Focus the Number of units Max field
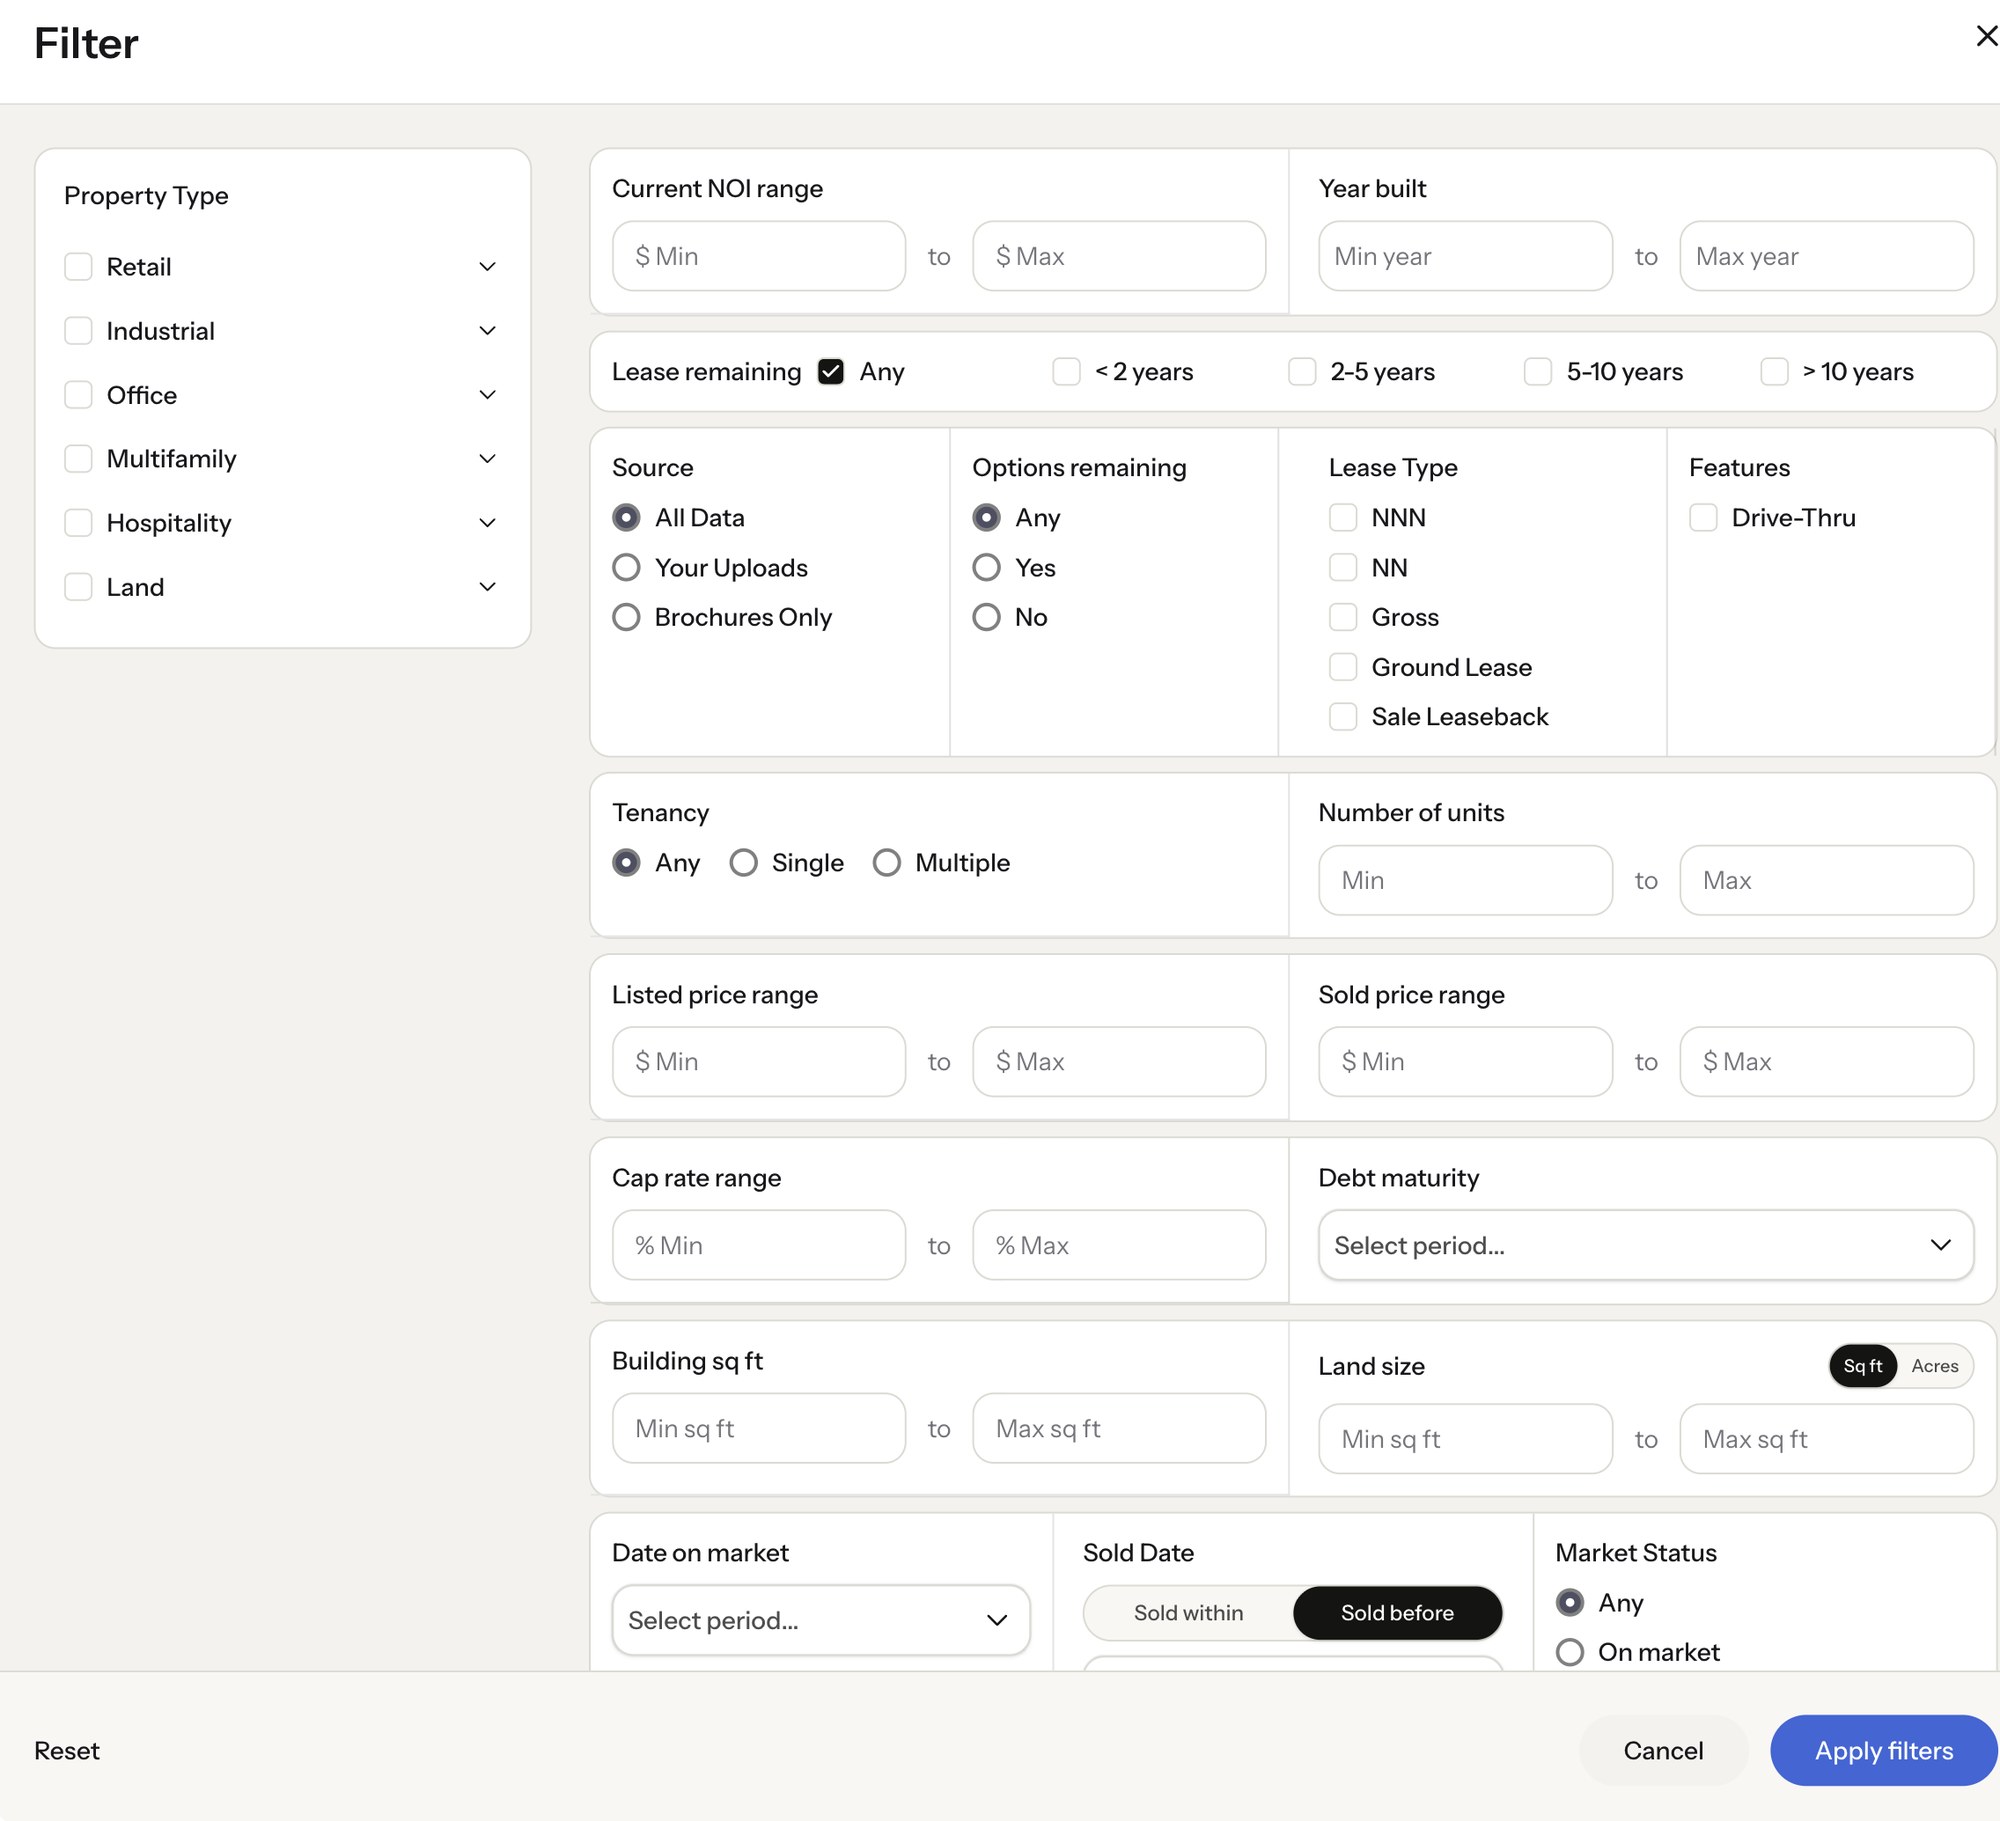The image size is (2000, 1821). point(1826,880)
